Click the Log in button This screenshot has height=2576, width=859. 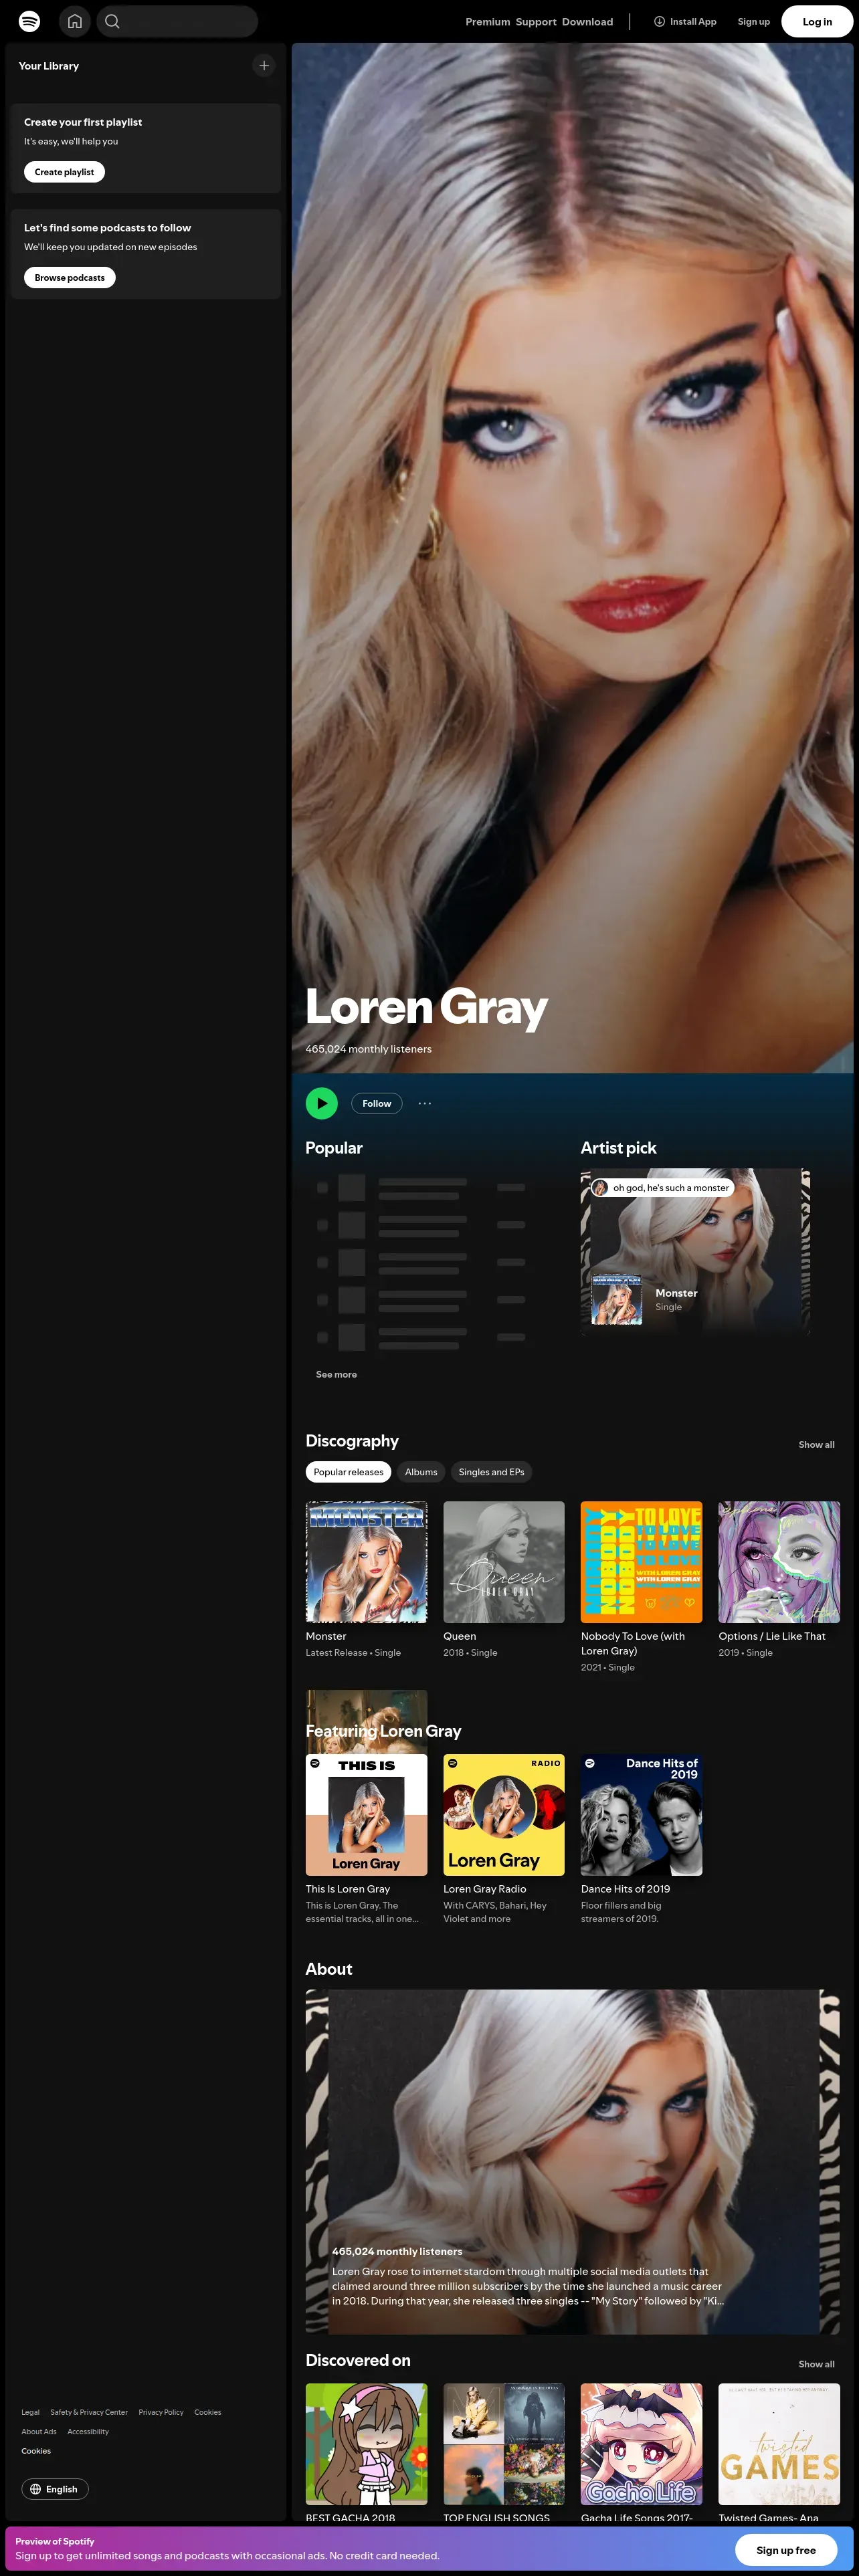(x=817, y=22)
